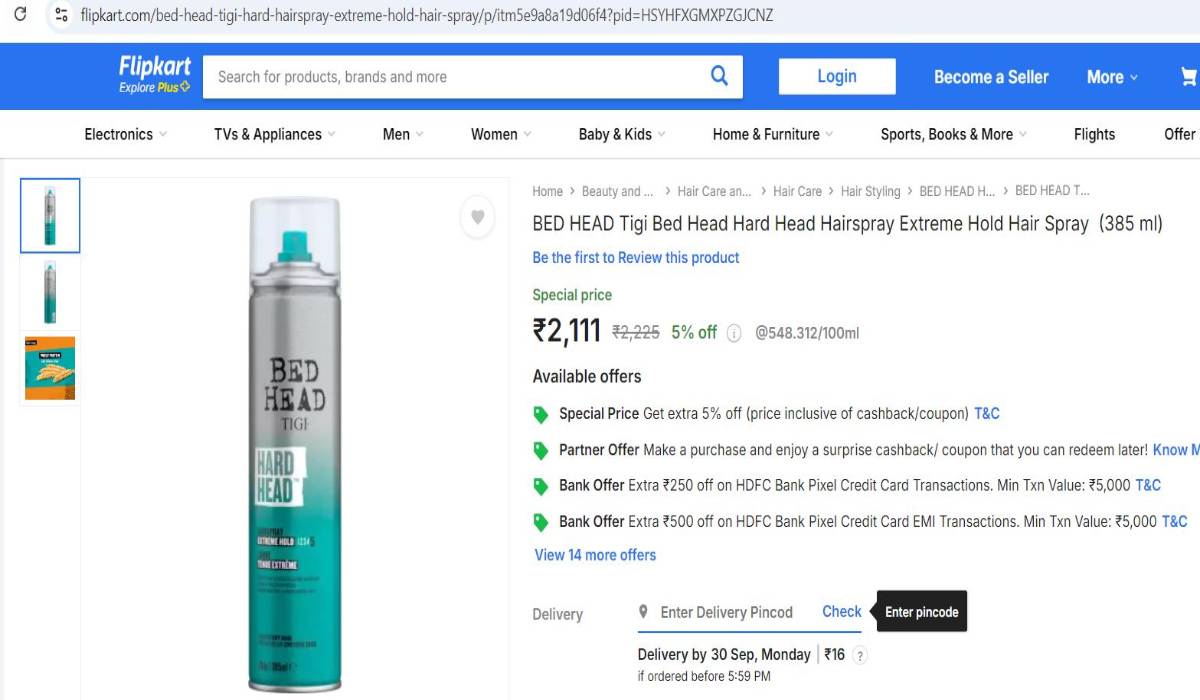The image size is (1200, 700).
Task: Click the delivery charge help icon
Action: point(859,656)
